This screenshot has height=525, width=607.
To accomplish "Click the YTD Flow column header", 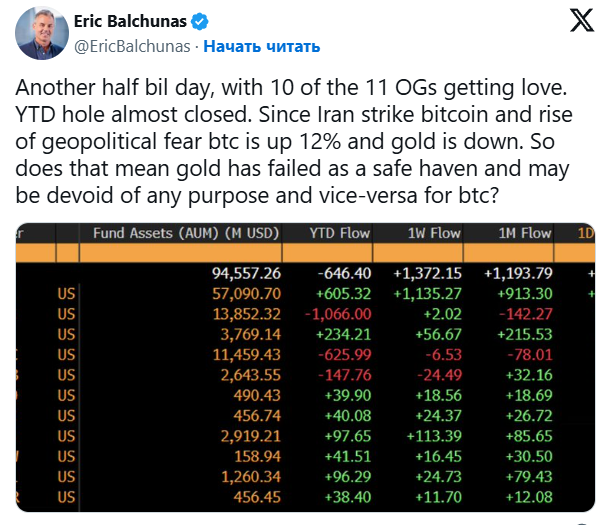I will [342, 233].
